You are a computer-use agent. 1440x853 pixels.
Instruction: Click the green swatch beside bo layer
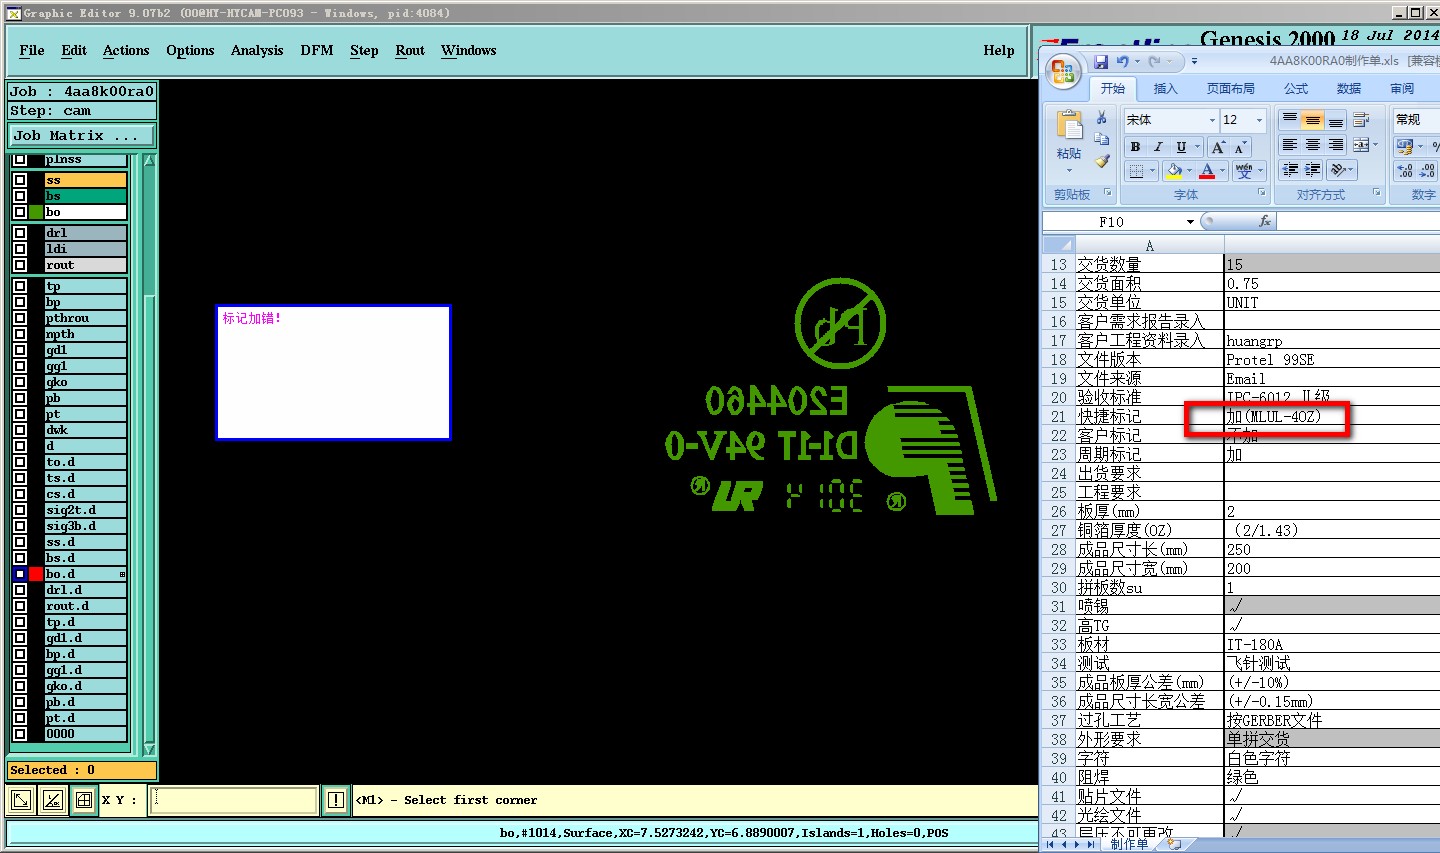point(36,212)
